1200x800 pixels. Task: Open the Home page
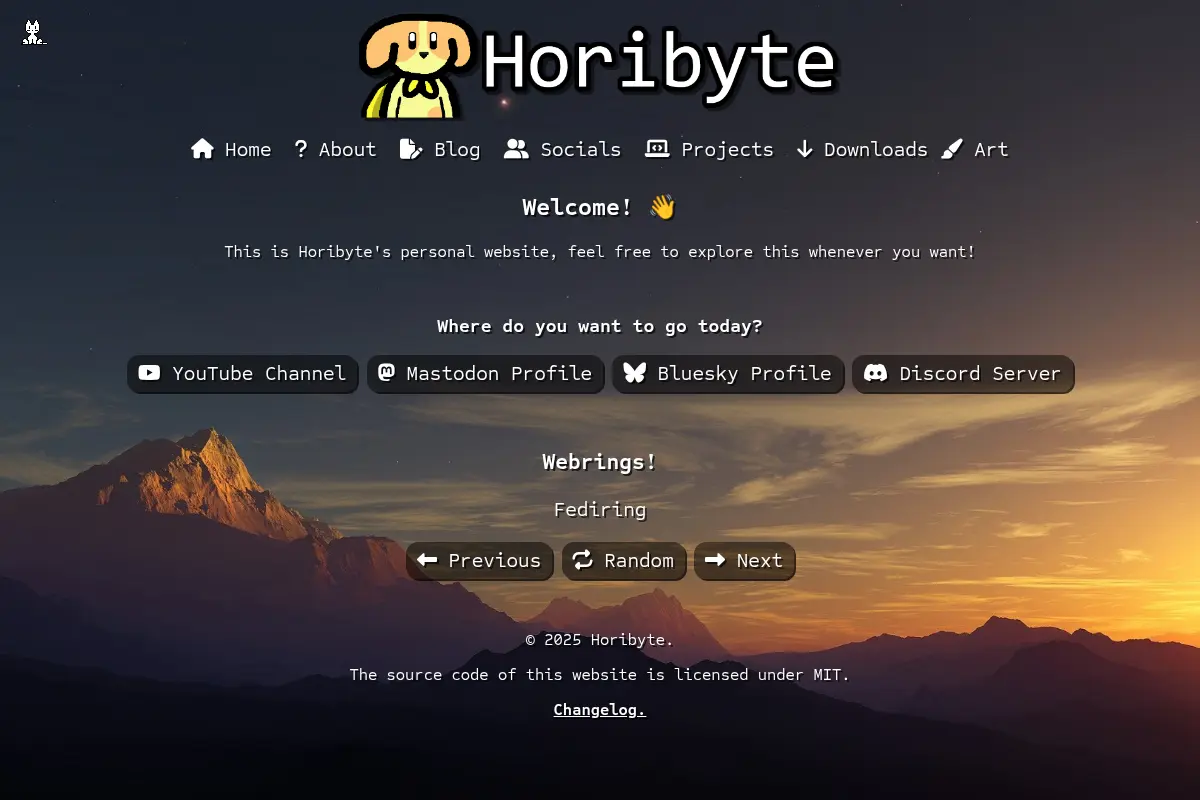[231, 149]
